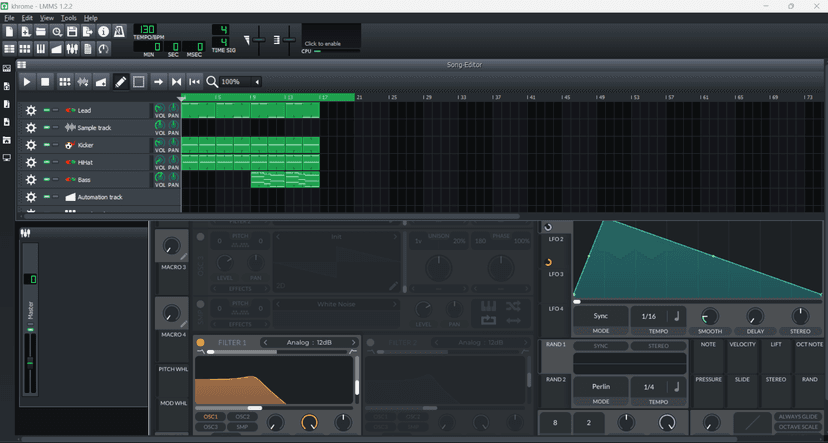Toggle Filter 1 power button
The image size is (828, 443).
[x=200, y=342]
